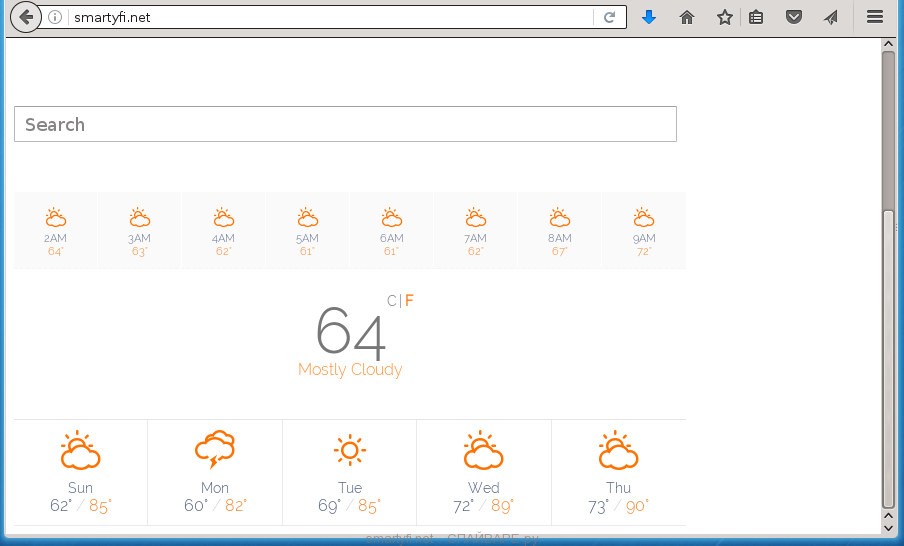Click the large 64 current temperature
The image size is (904, 546).
click(351, 332)
